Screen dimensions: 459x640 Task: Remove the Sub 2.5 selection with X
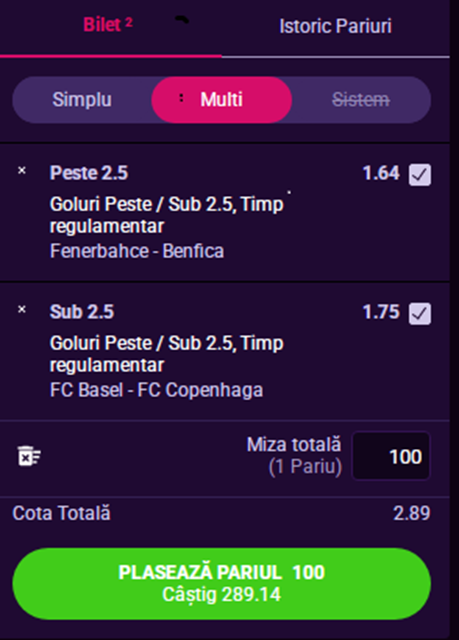22,309
